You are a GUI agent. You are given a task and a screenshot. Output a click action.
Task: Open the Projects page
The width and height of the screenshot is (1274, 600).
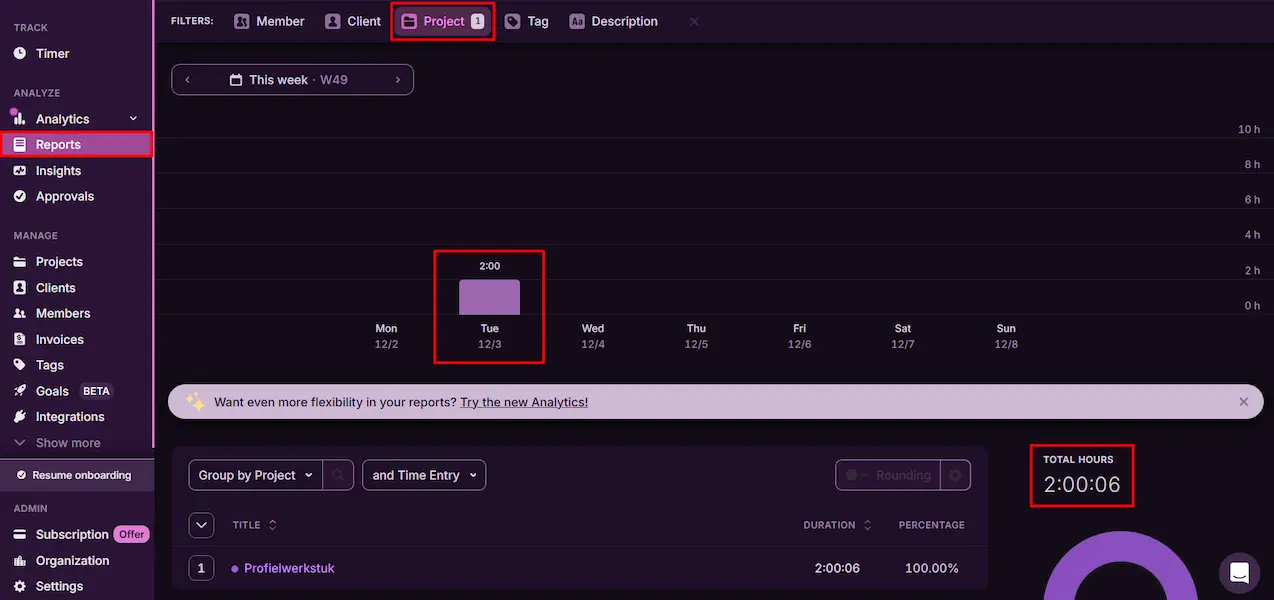click(59, 261)
